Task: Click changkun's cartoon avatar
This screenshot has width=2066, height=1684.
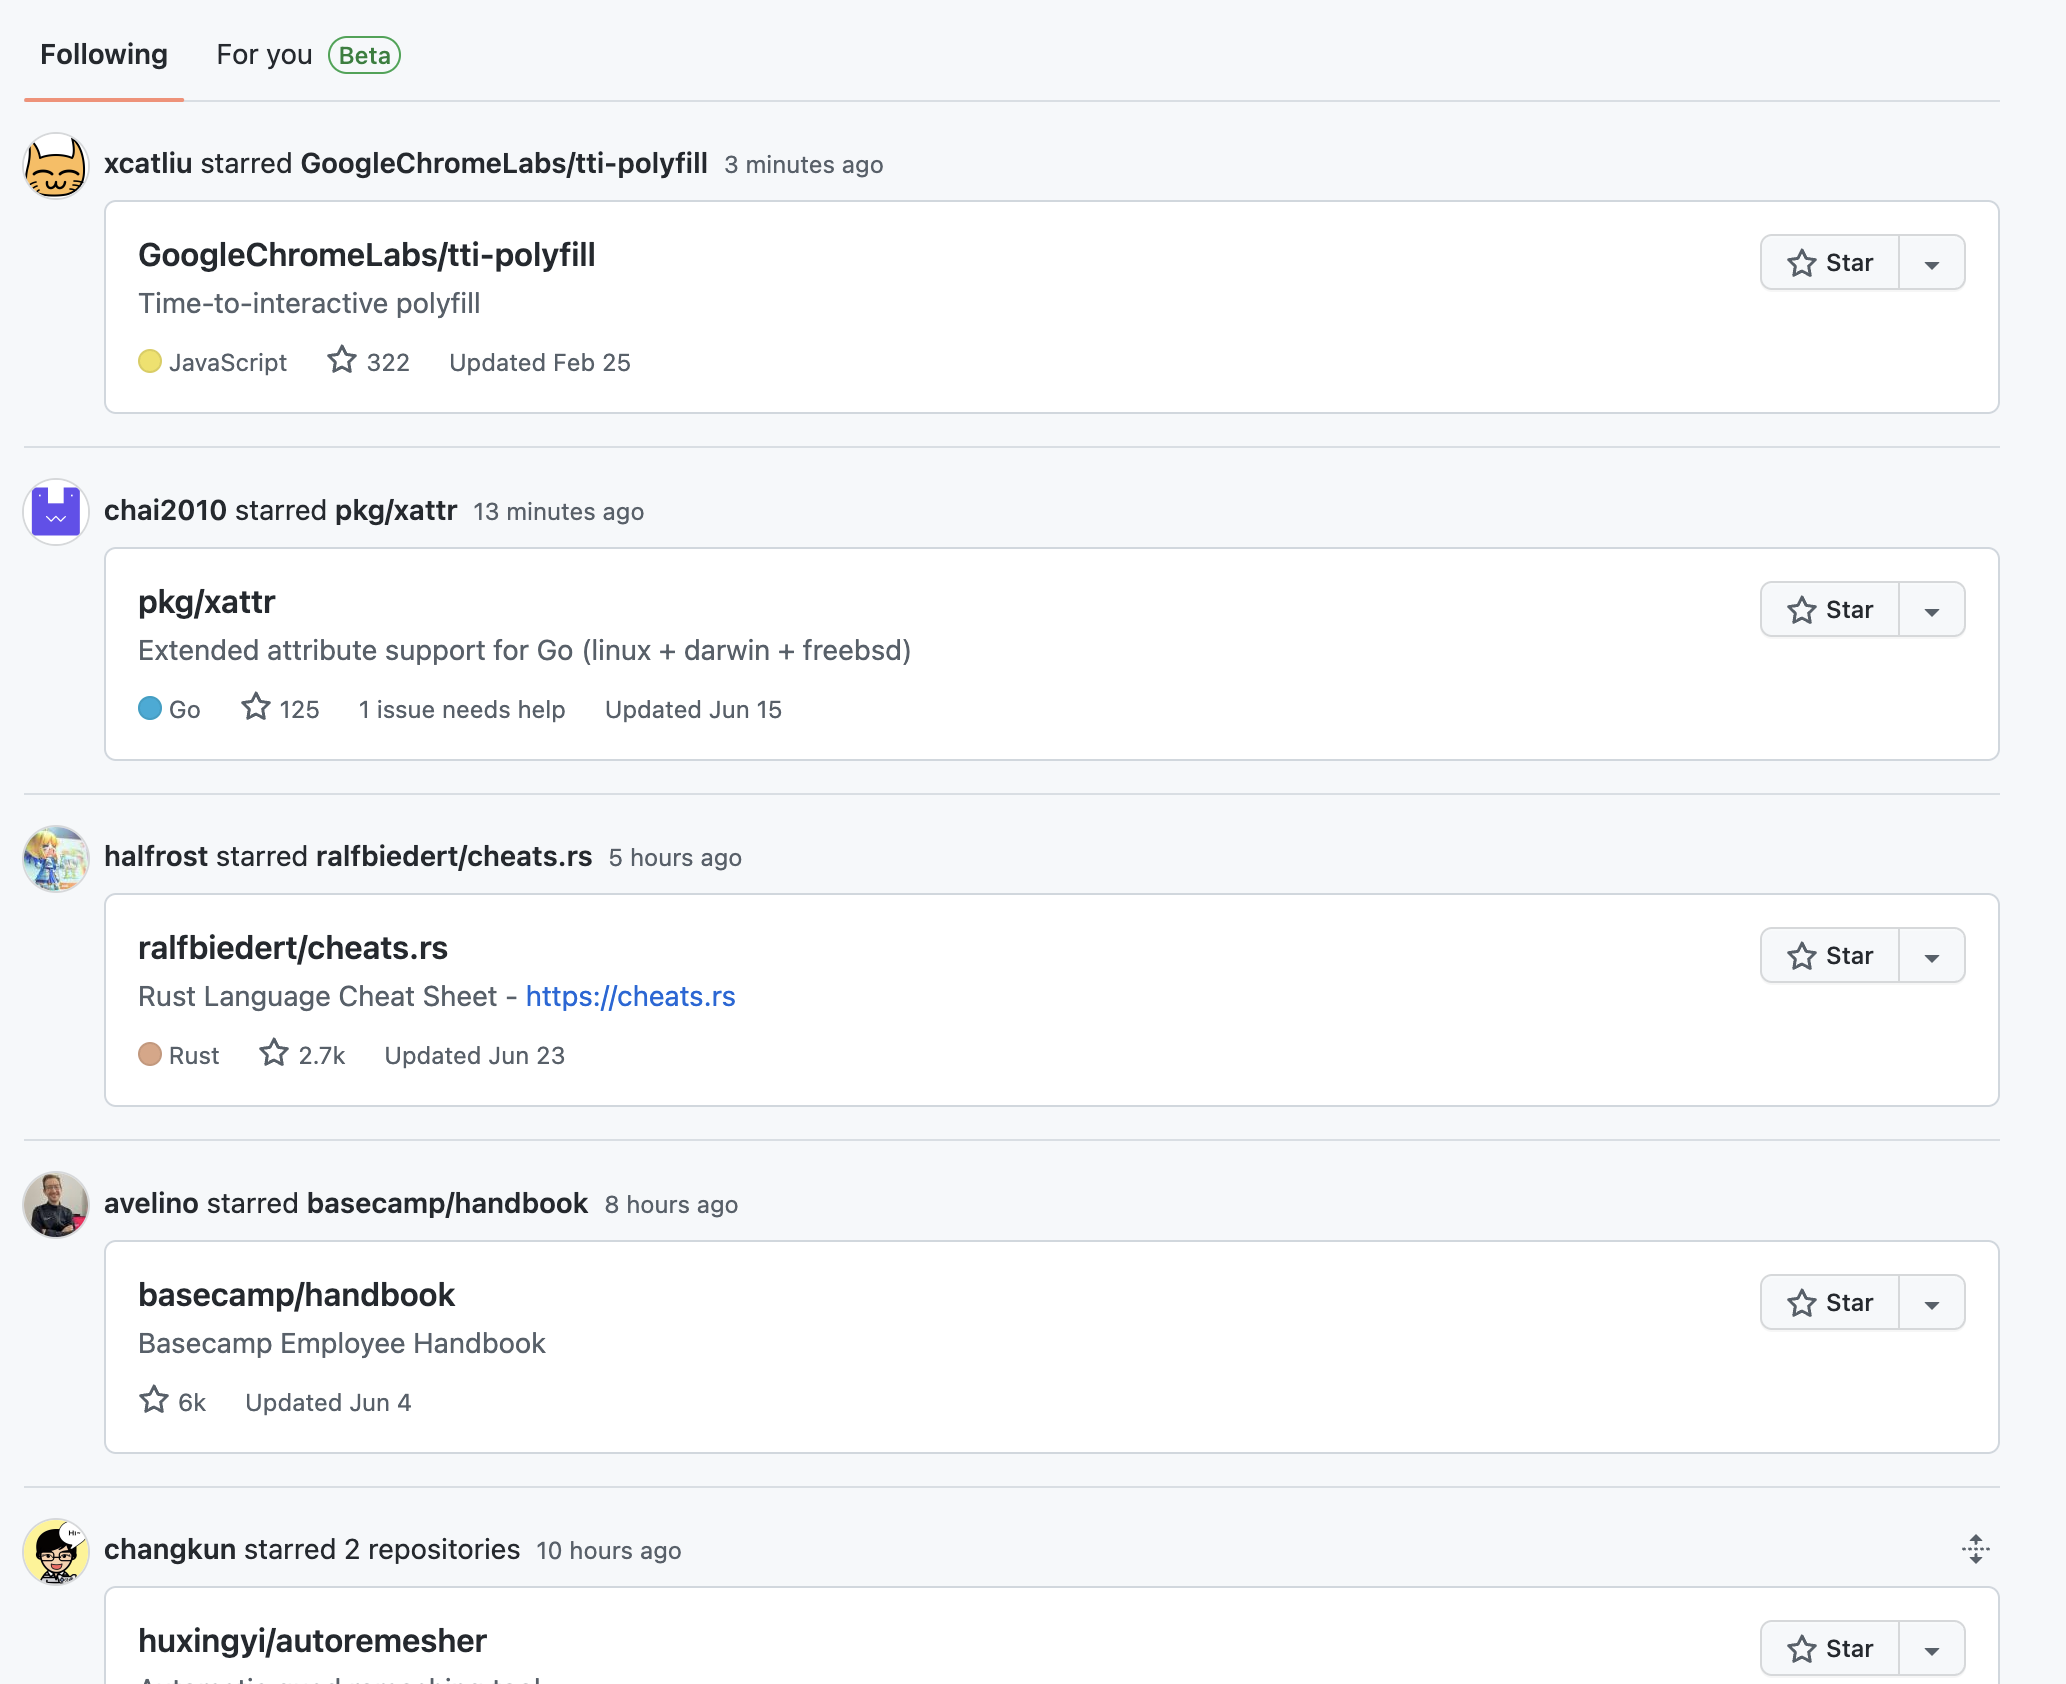Action: click(x=56, y=1551)
